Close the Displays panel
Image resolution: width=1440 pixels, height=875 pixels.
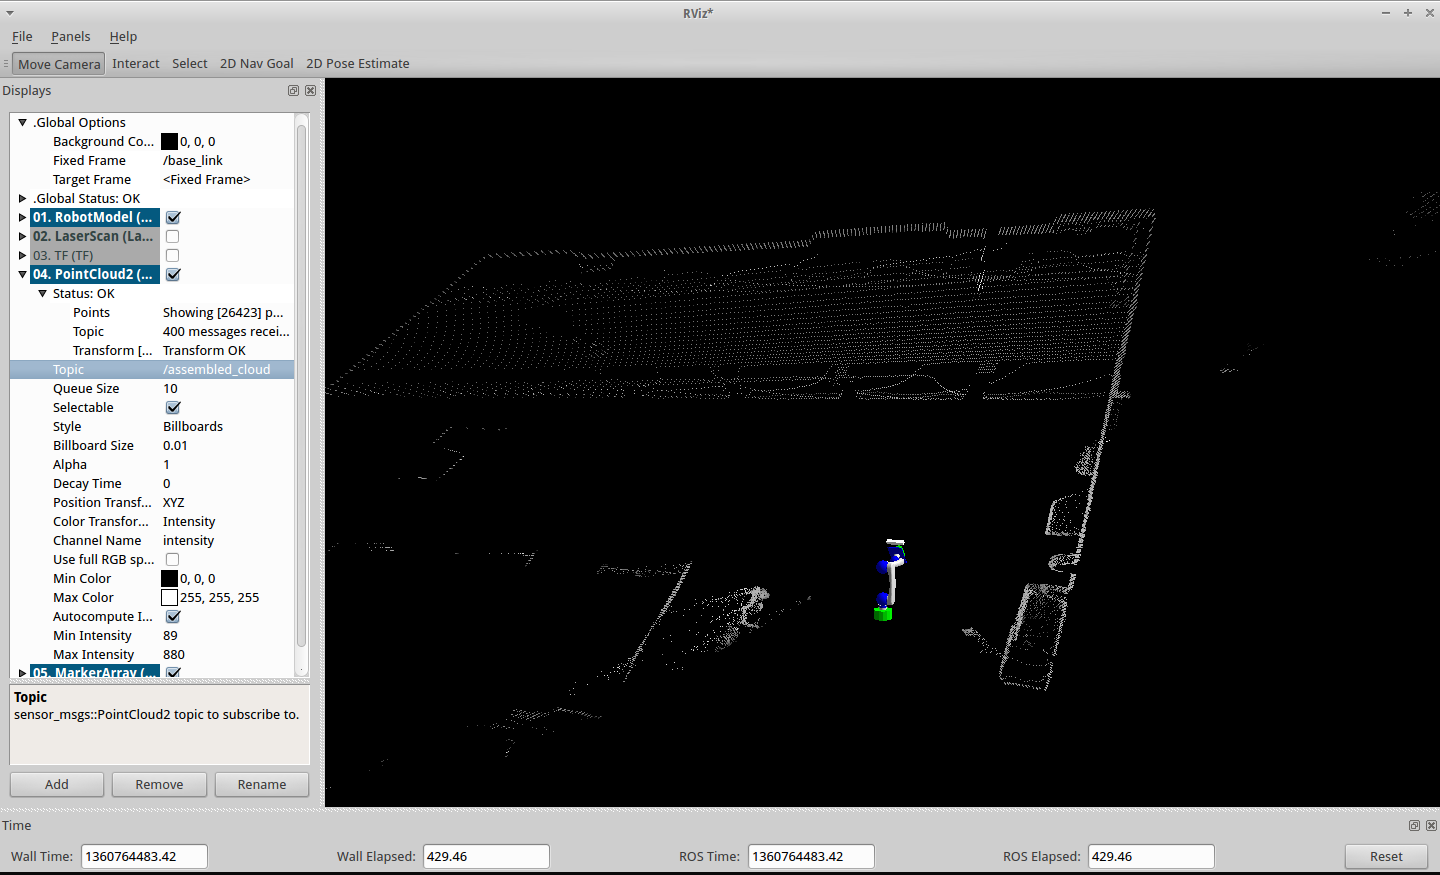(310, 90)
